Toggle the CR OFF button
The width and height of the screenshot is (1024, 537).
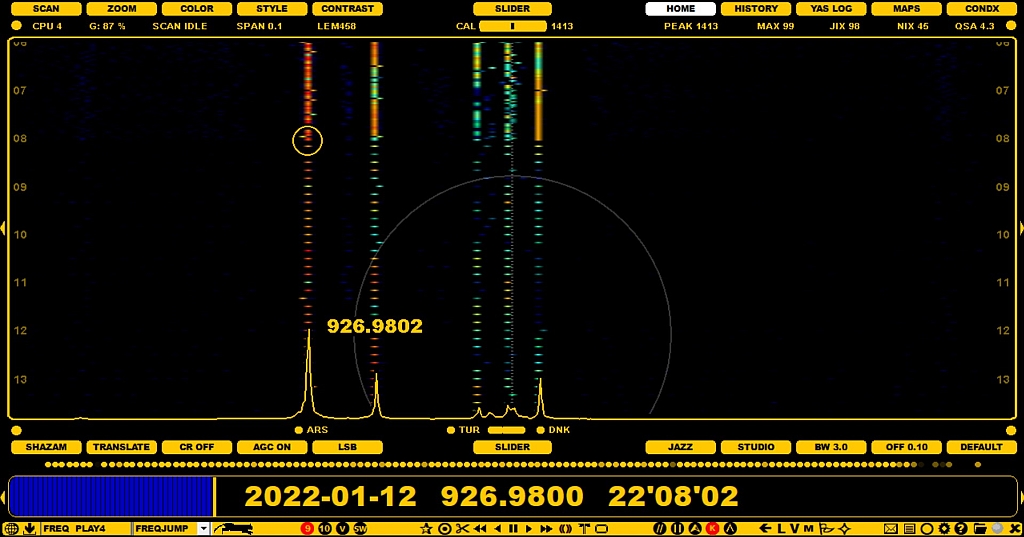[195, 447]
